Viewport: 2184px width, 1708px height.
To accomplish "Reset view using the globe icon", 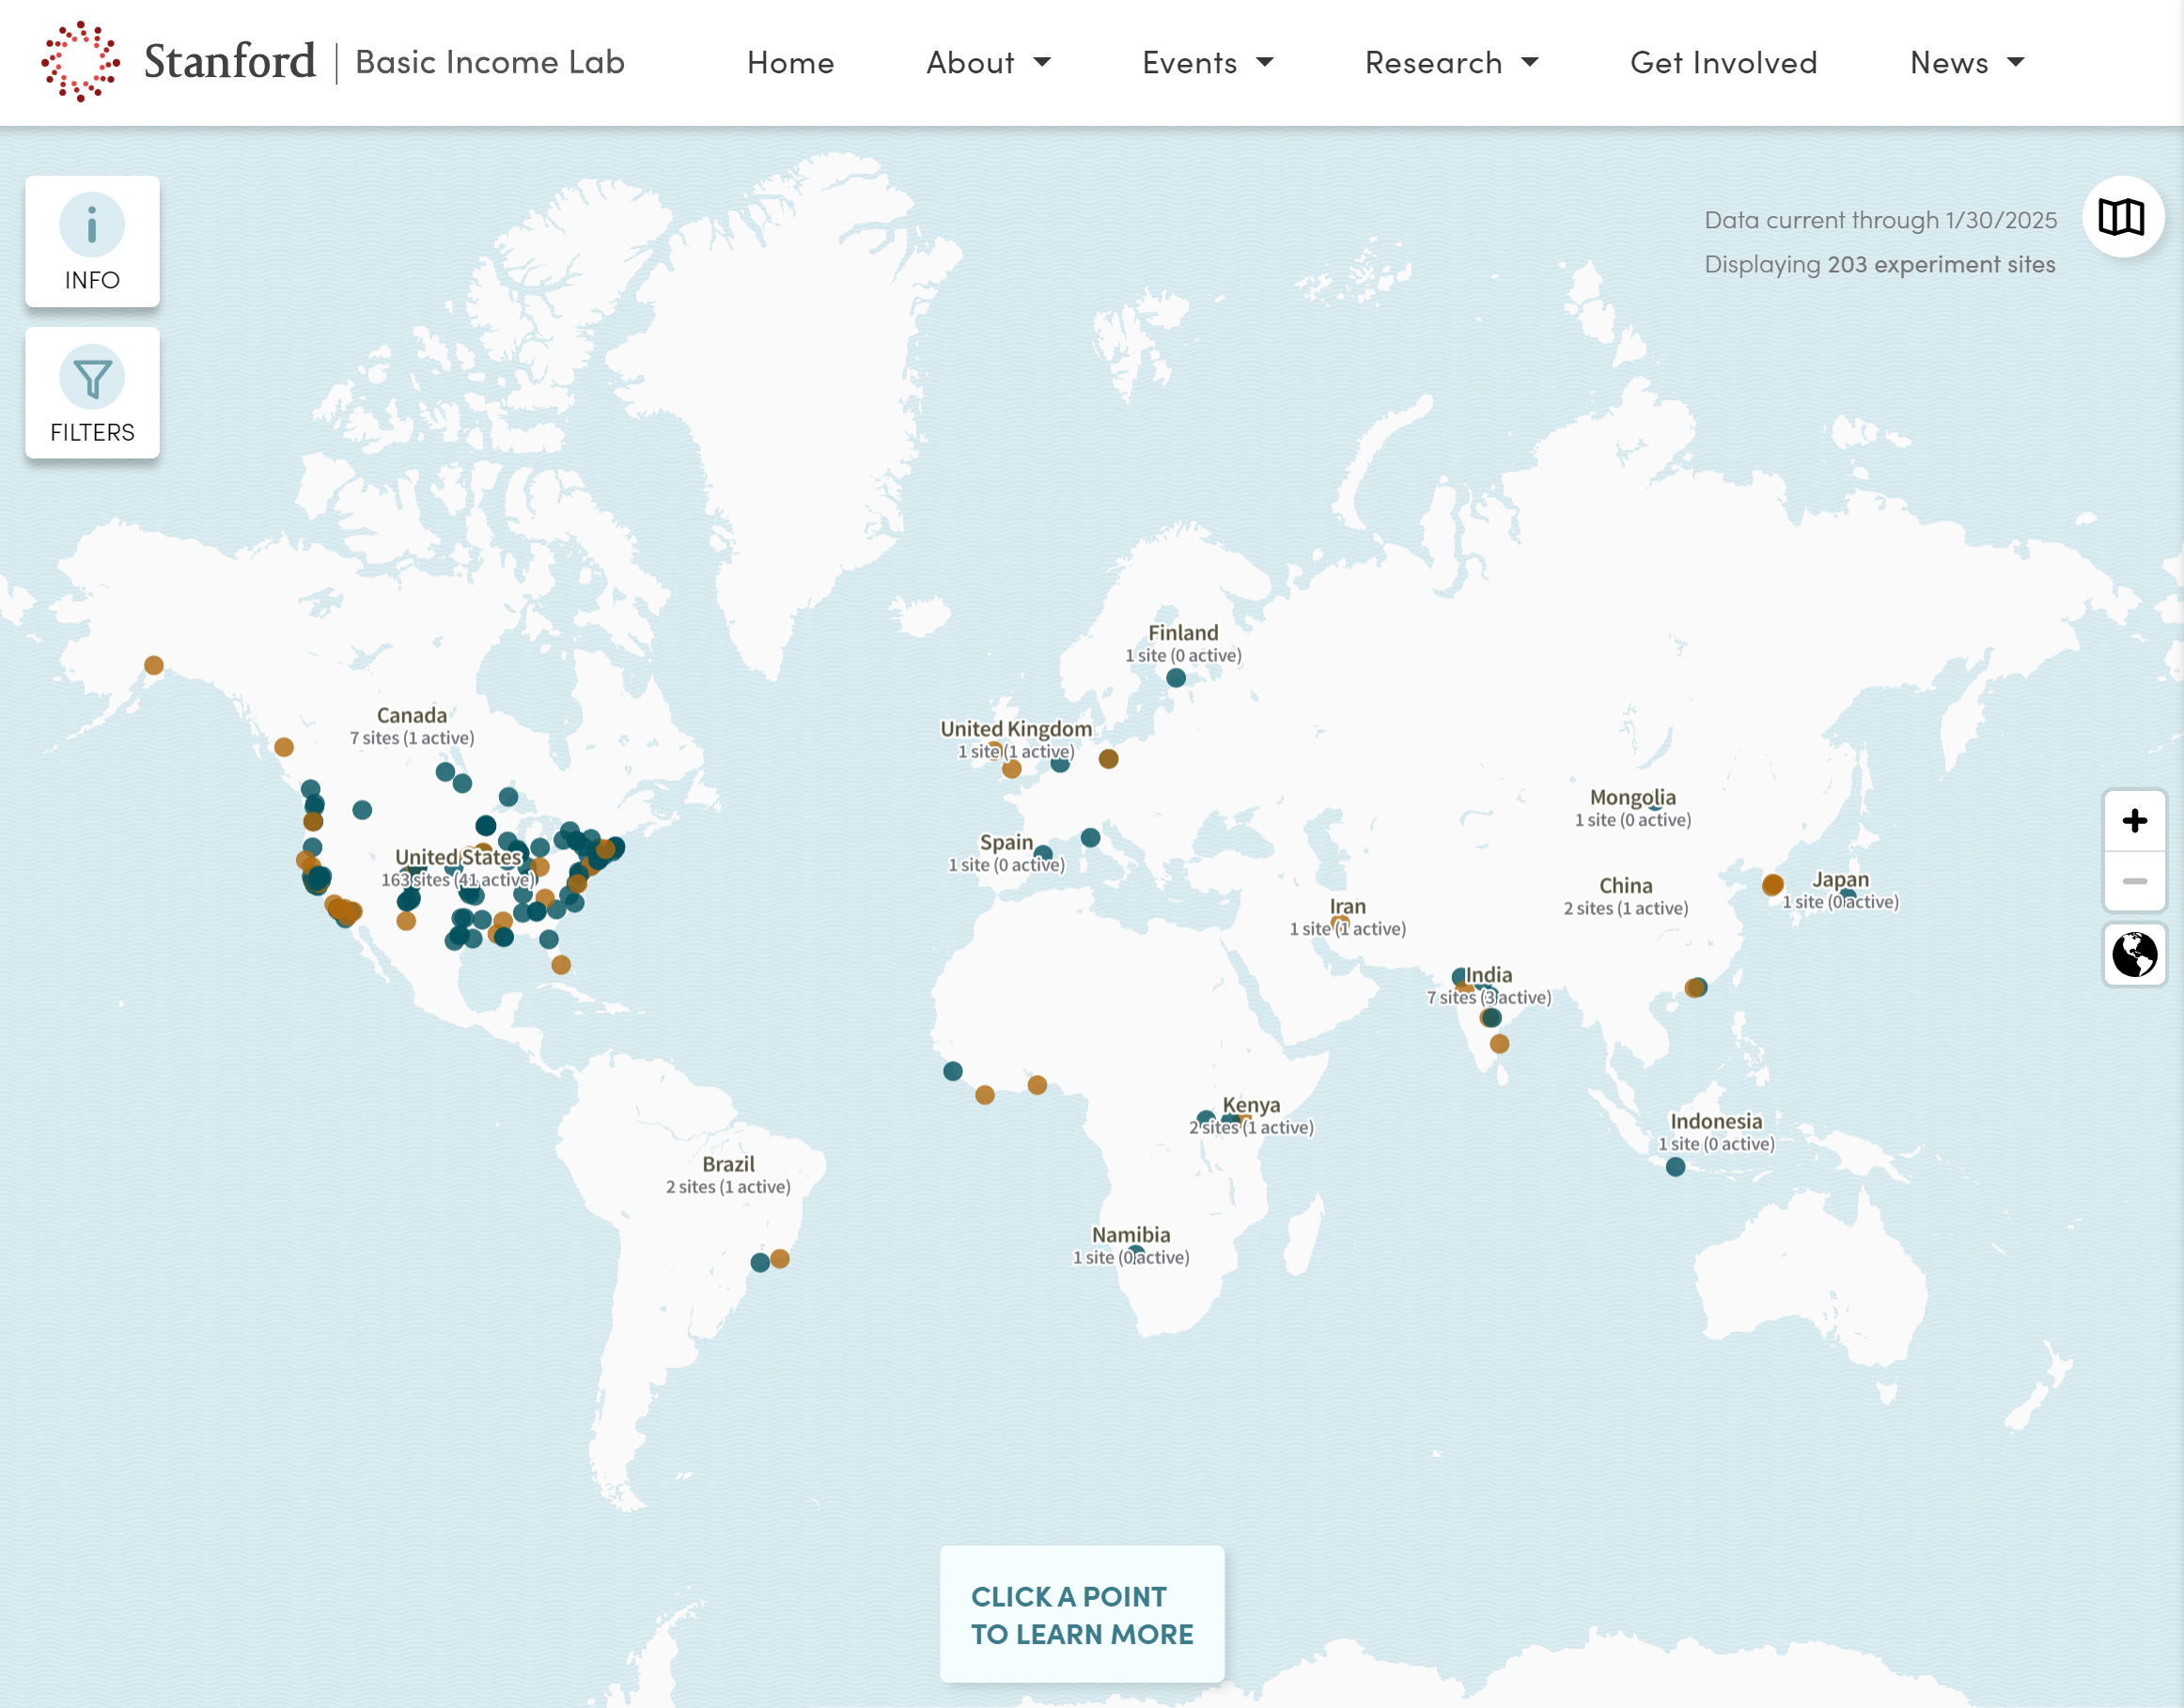I will pos(2134,954).
